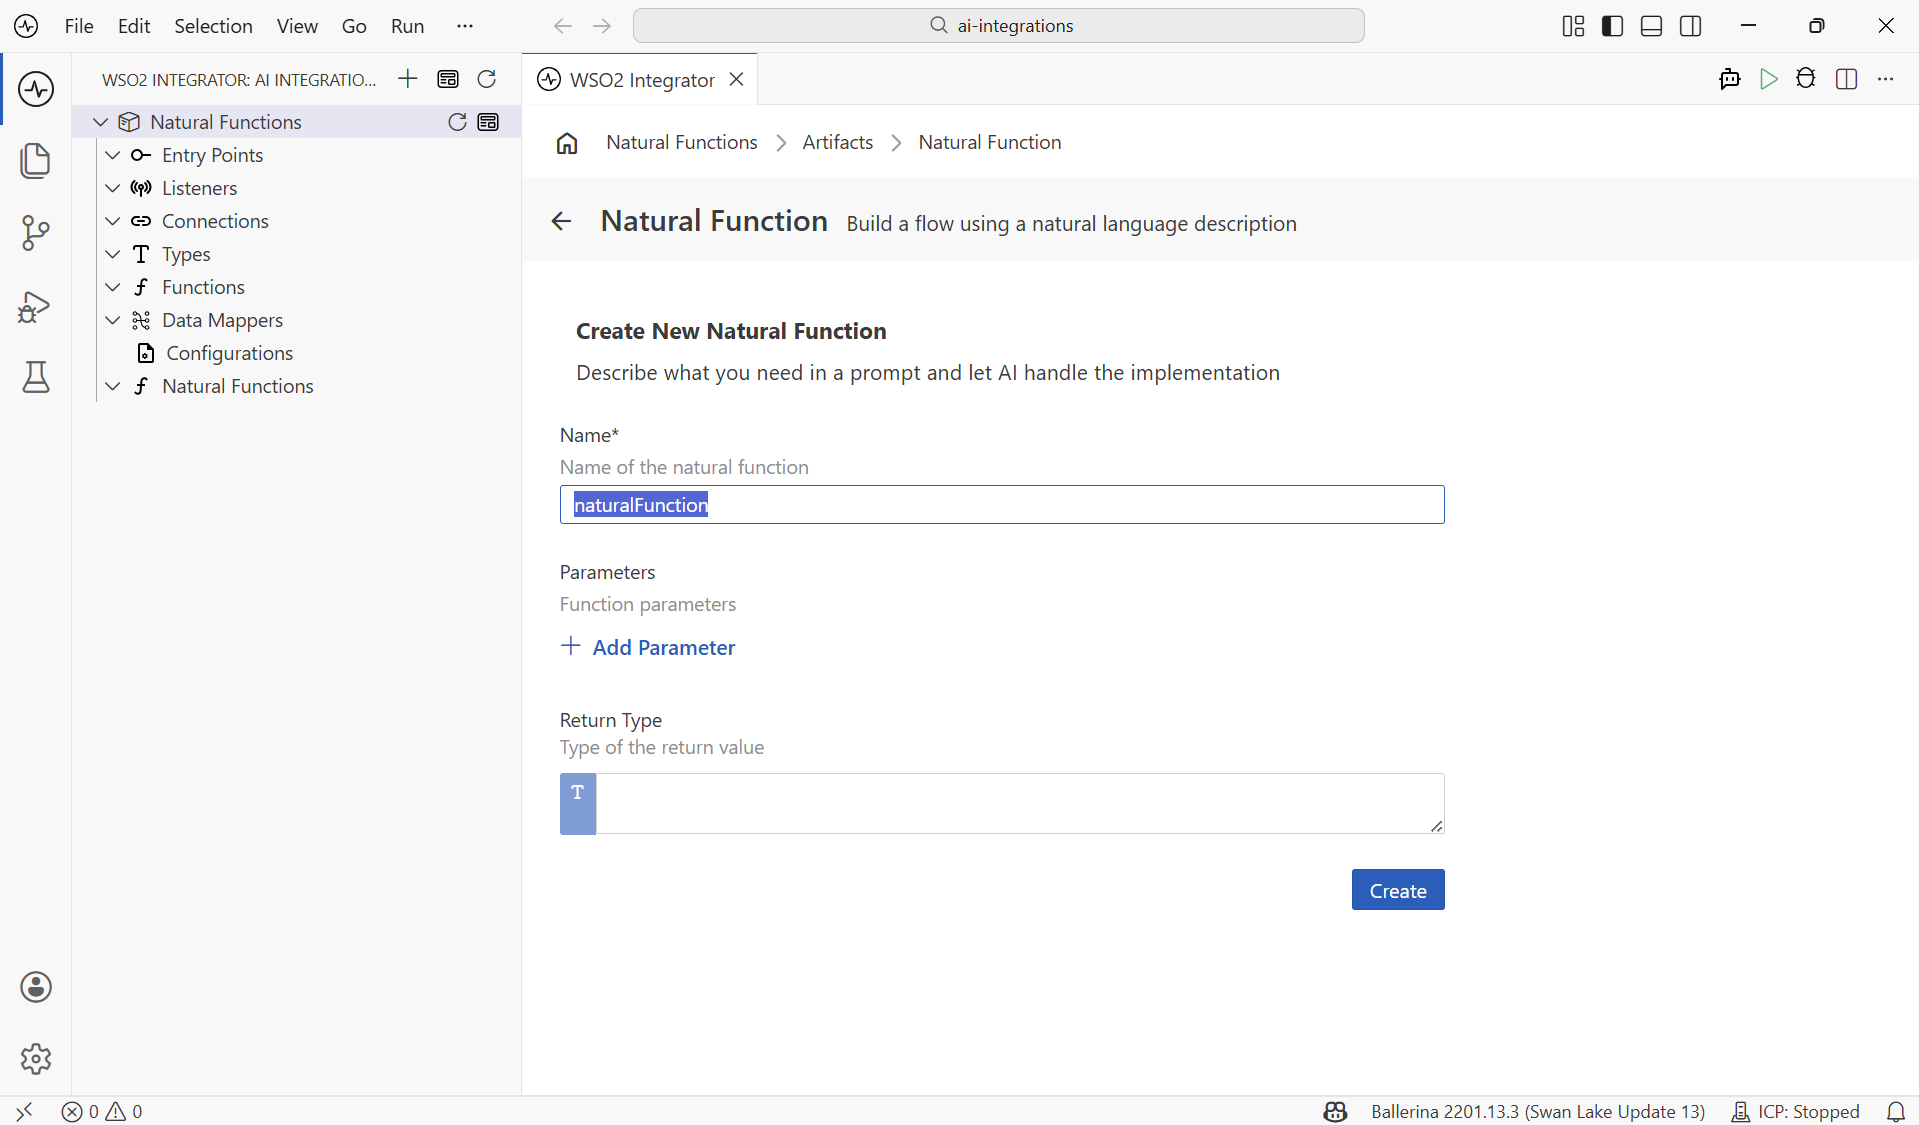Collapse the Connections tree node
Viewport: 1919px width, 1125px height.
tap(113, 221)
